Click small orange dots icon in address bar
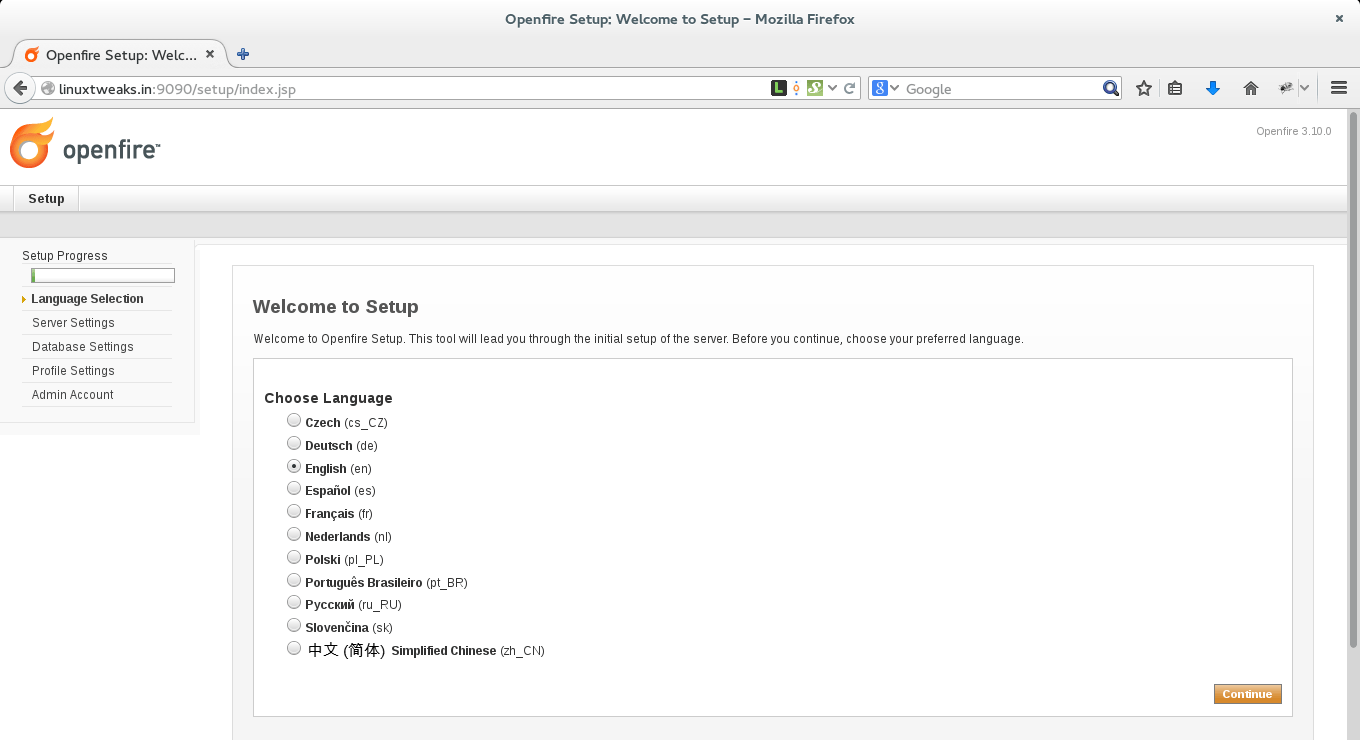This screenshot has width=1360, height=740. tap(796, 88)
